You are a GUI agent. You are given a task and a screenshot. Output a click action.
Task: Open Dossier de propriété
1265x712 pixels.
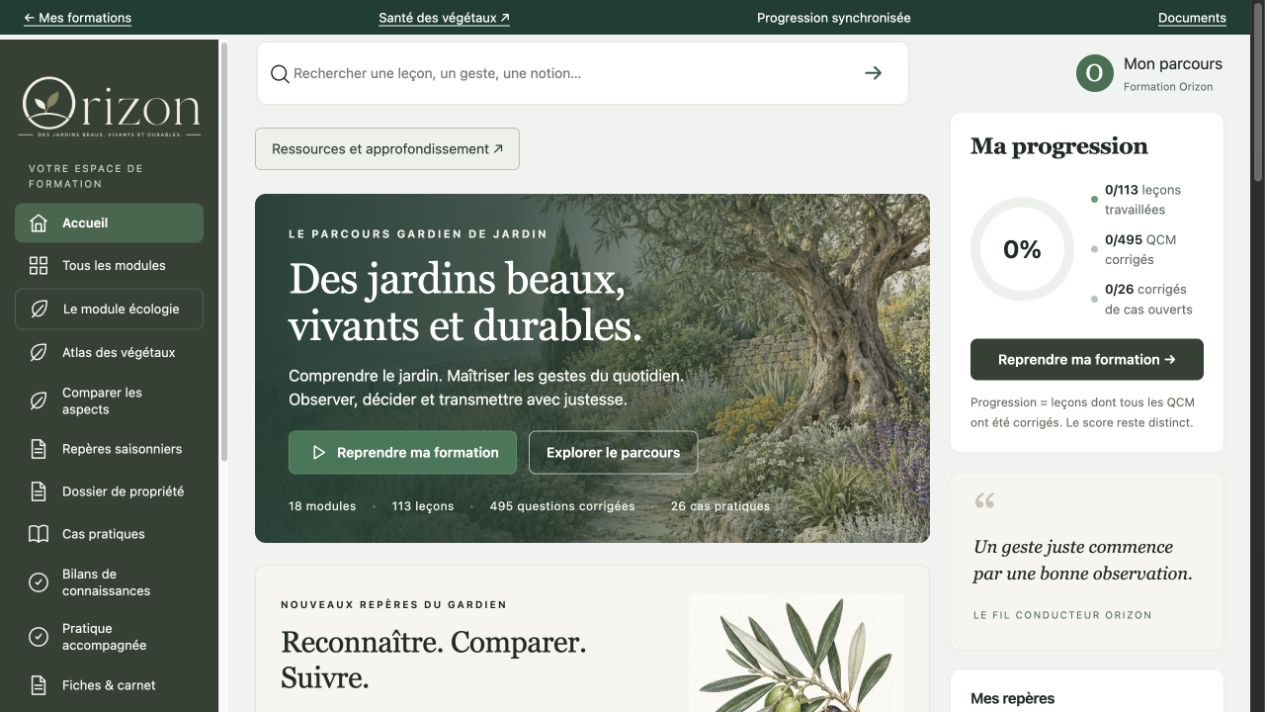(109, 491)
